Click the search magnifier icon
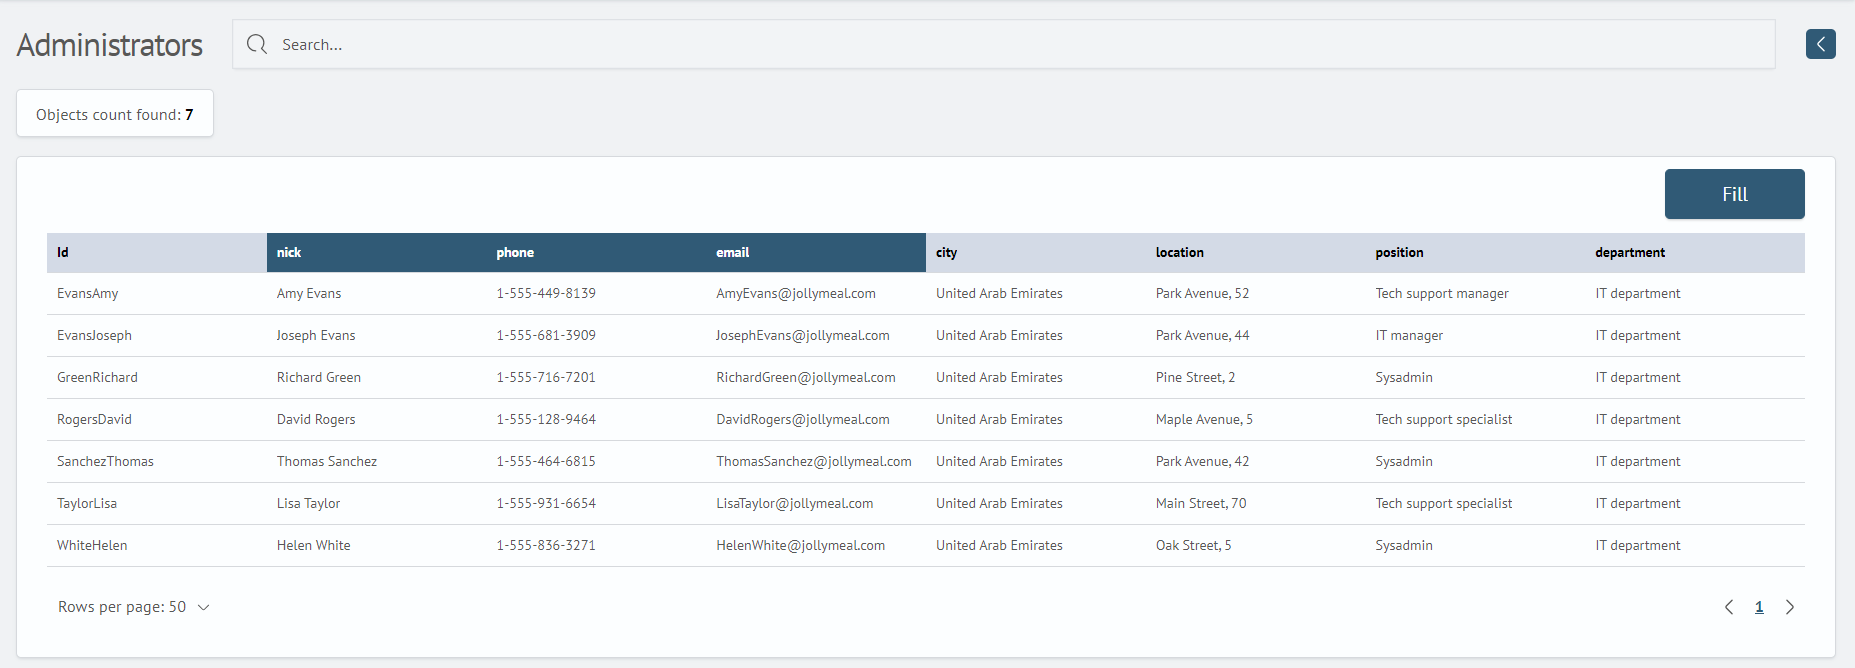 pos(257,44)
